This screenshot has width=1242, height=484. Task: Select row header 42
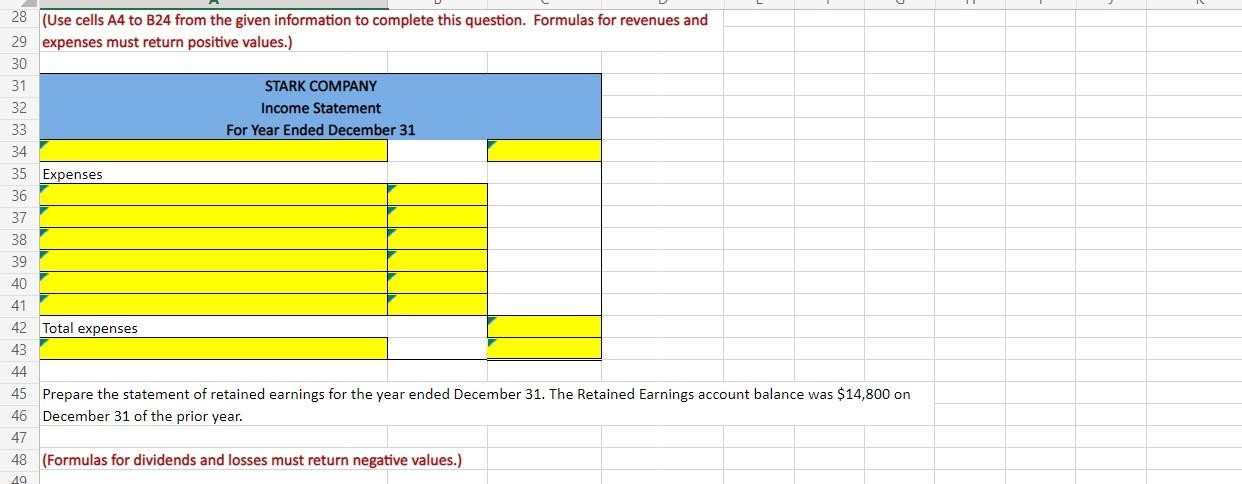(x=19, y=327)
